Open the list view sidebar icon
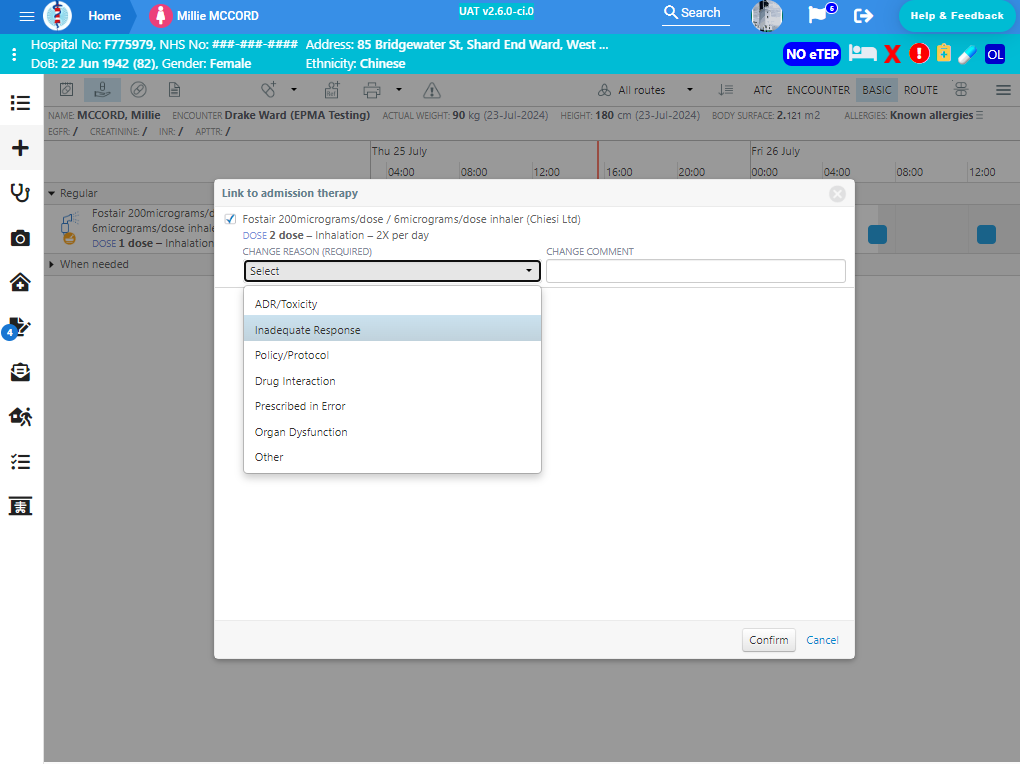The height and width of the screenshot is (764, 1020). (20, 103)
